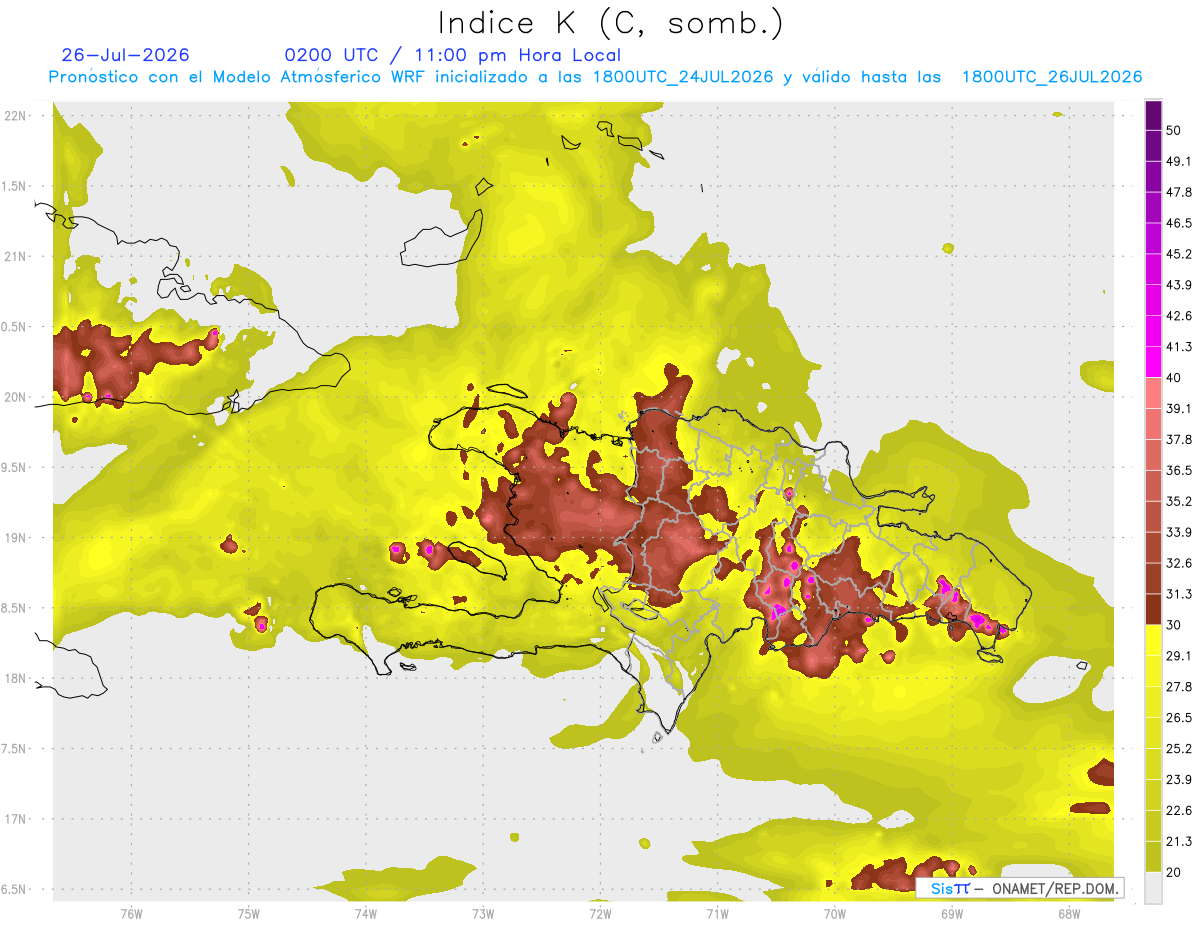The width and height of the screenshot is (1200, 927).
Task: Click the 74W longitude axis label
Action: pos(365,914)
